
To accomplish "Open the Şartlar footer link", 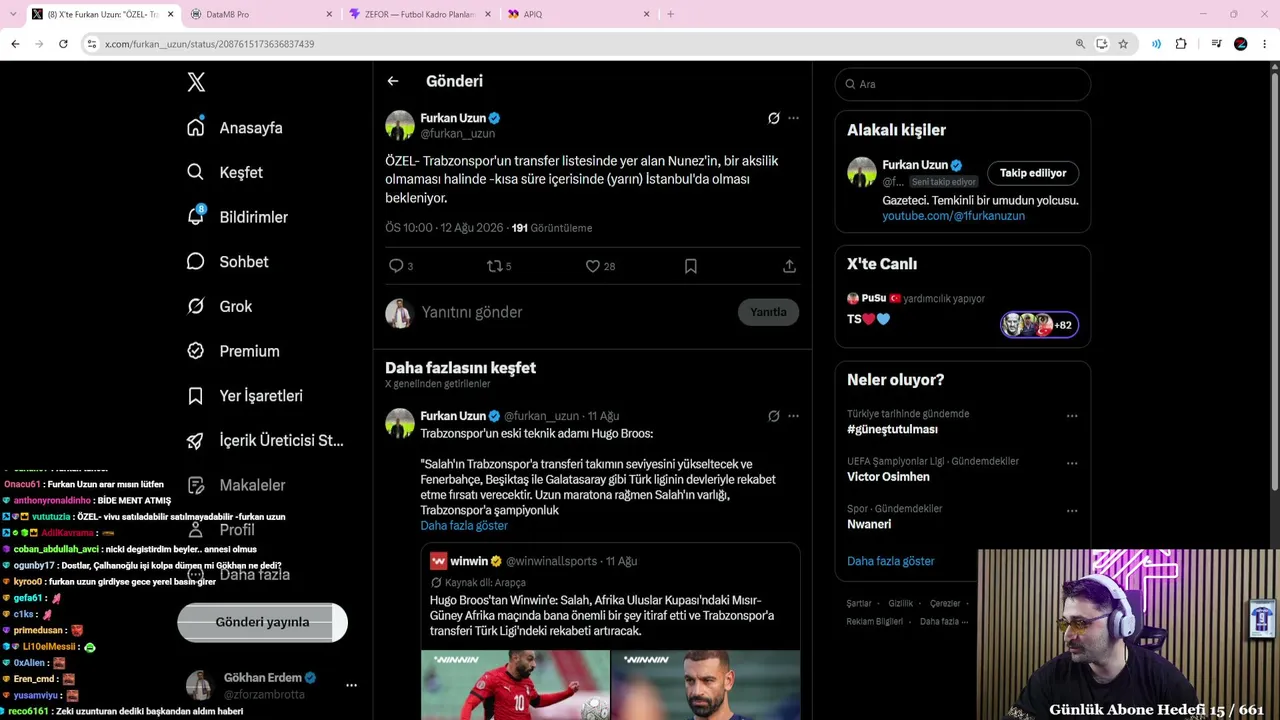I will (859, 604).
